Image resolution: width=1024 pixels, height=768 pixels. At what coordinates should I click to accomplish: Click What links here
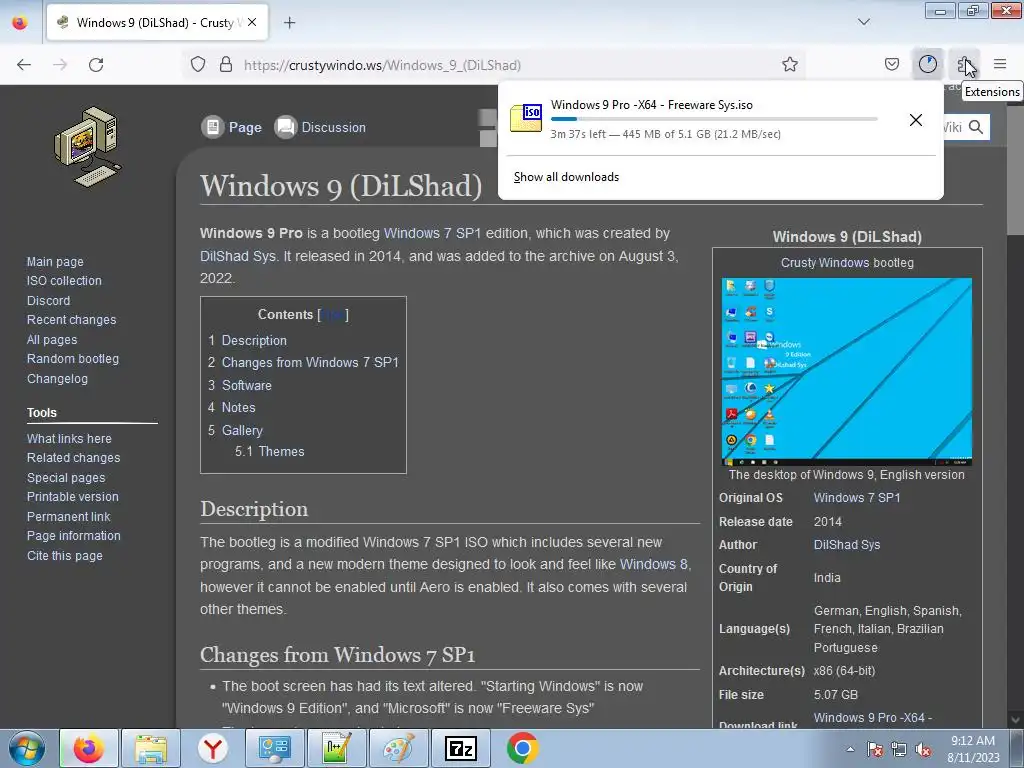point(69,439)
